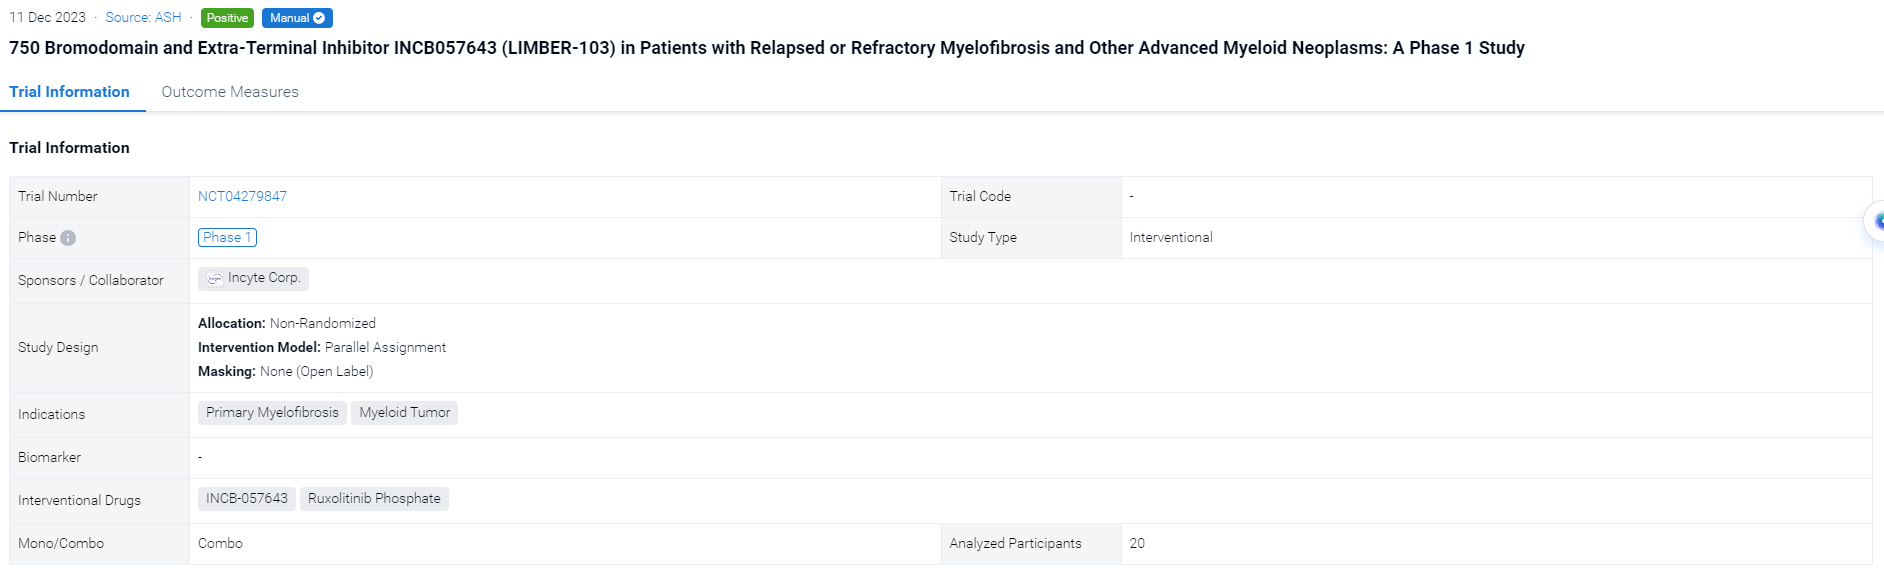The width and height of the screenshot is (1884, 573).
Task: Click the Phase info icon
Action: pos(68,238)
